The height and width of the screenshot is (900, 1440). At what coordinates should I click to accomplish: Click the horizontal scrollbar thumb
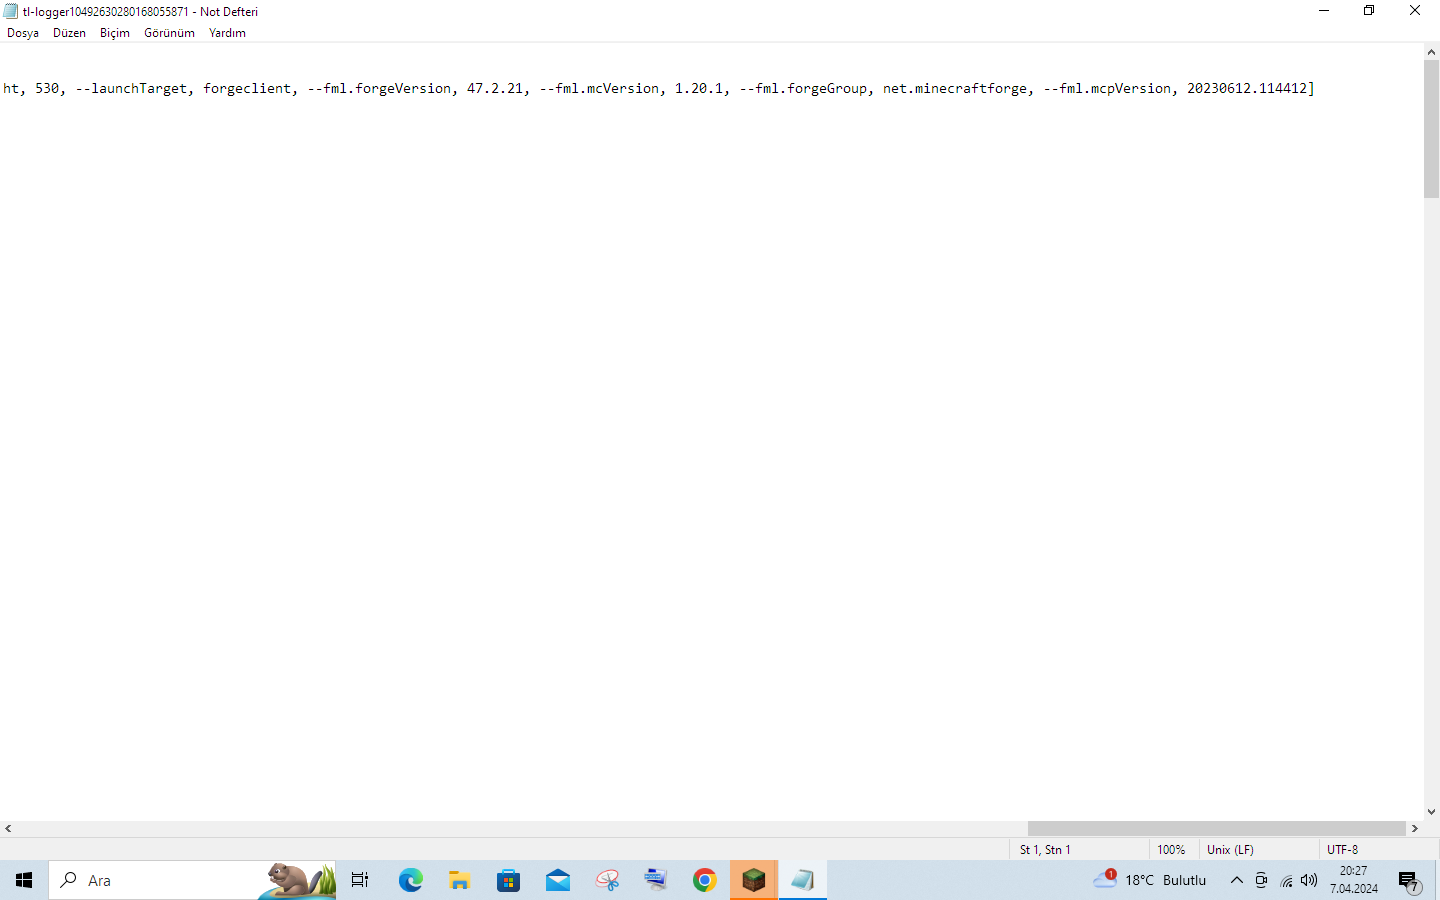pyautogui.click(x=1217, y=828)
